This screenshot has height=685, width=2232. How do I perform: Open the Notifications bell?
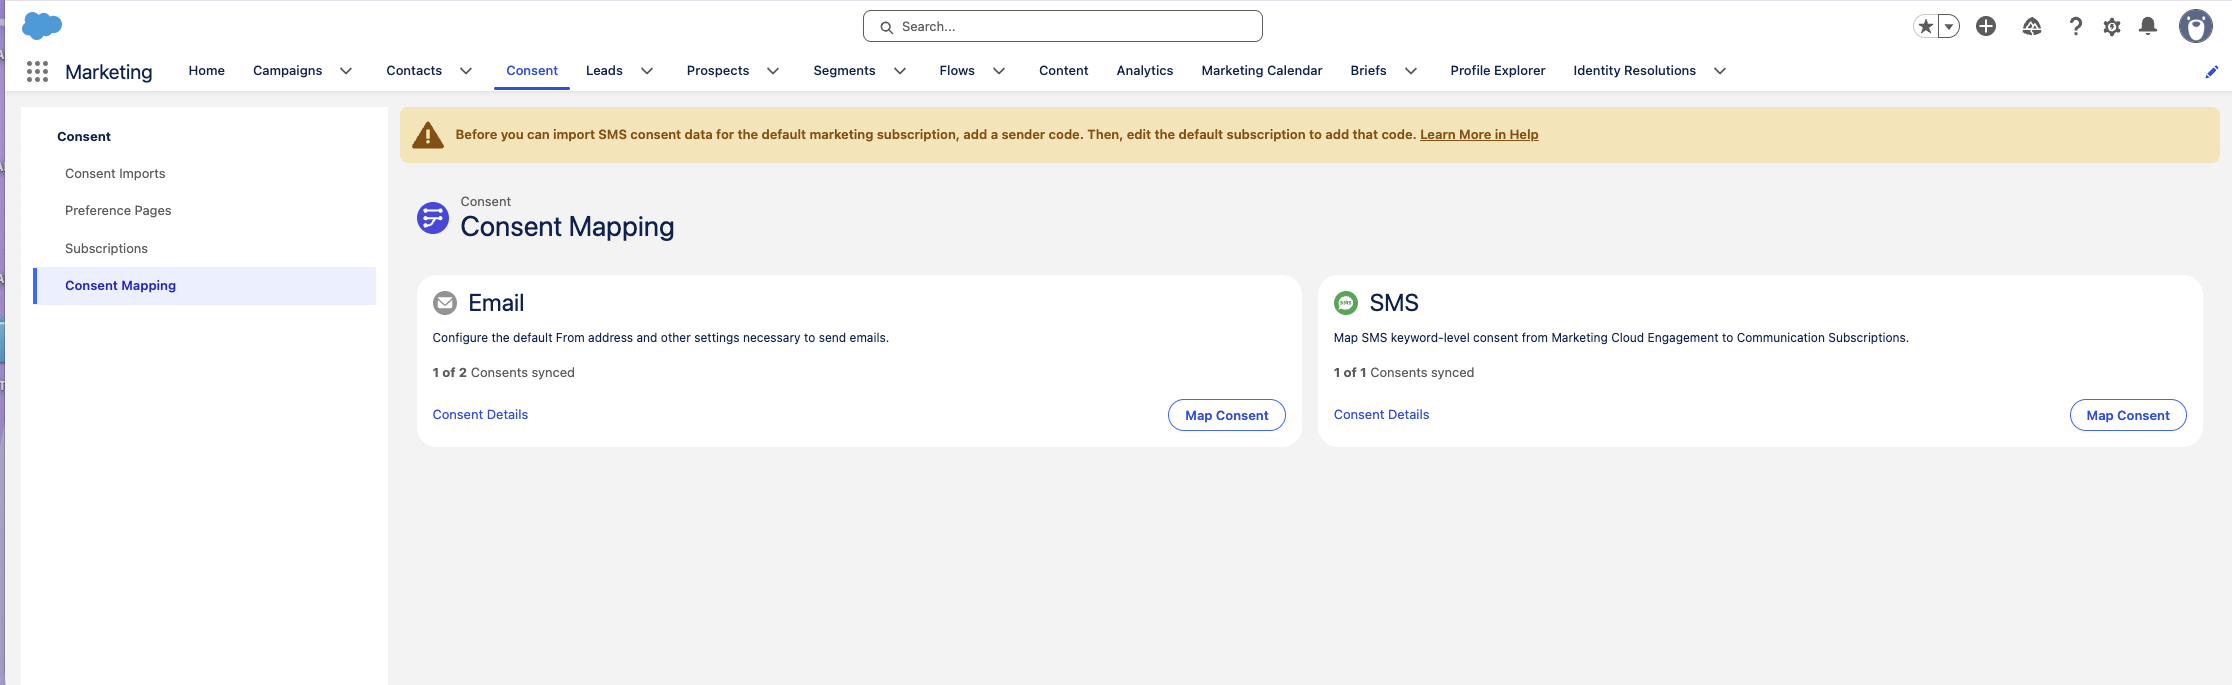point(2147,27)
